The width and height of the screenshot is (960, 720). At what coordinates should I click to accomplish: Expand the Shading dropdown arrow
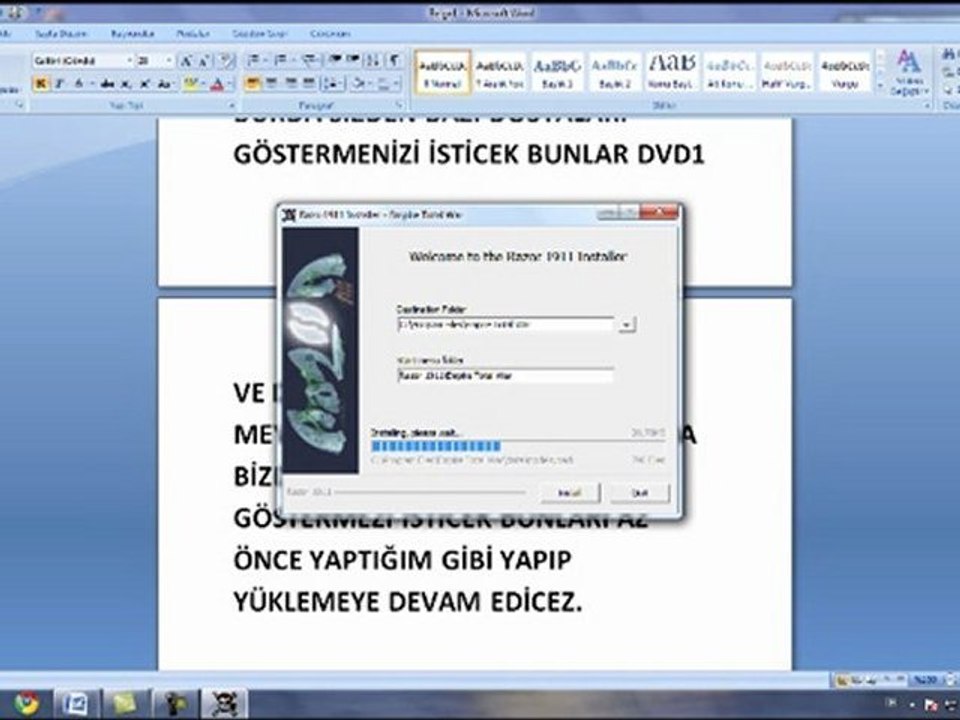click(370, 83)
